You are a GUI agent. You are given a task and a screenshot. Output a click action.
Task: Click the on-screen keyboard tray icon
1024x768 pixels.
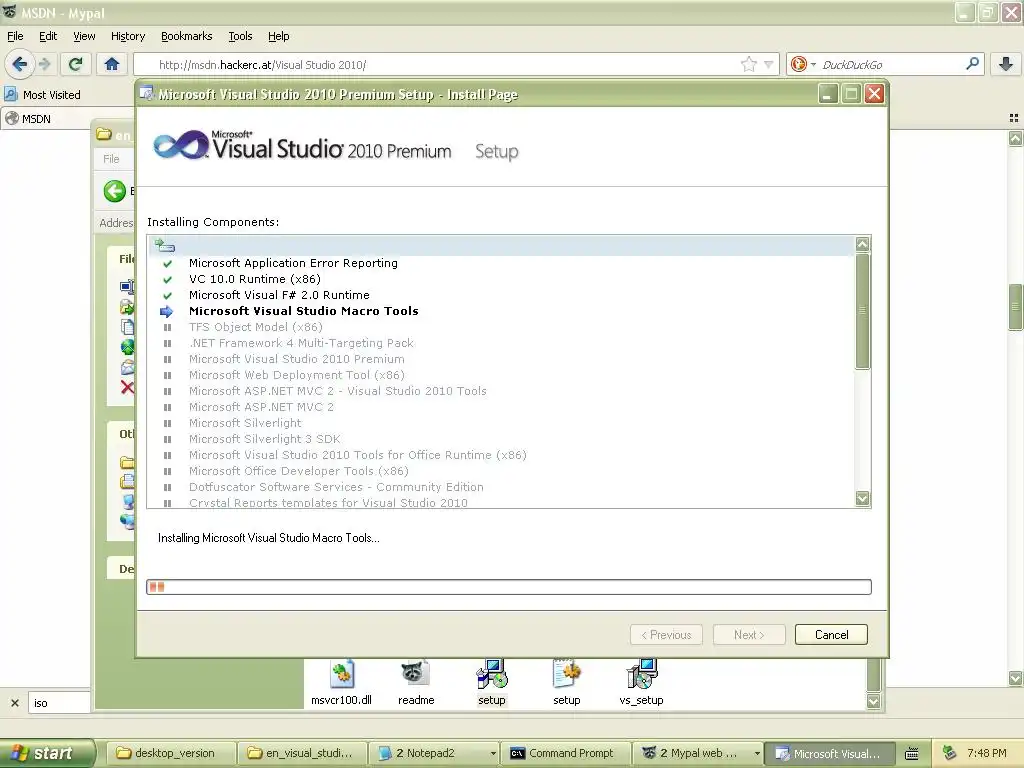pyautogui.click(x=912, y=754)
